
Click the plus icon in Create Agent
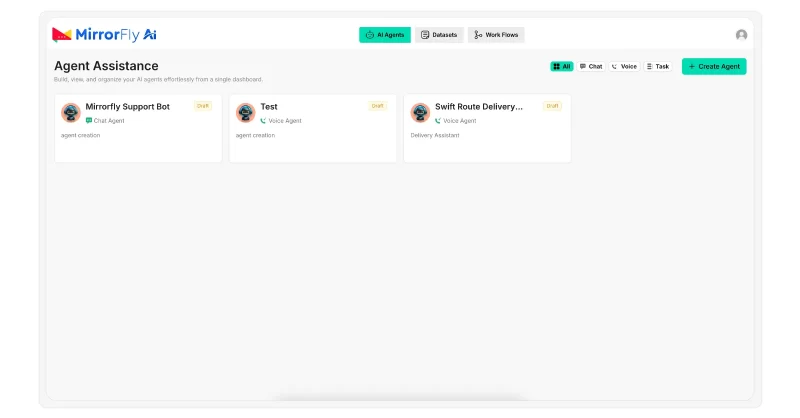tap(692, 66)
